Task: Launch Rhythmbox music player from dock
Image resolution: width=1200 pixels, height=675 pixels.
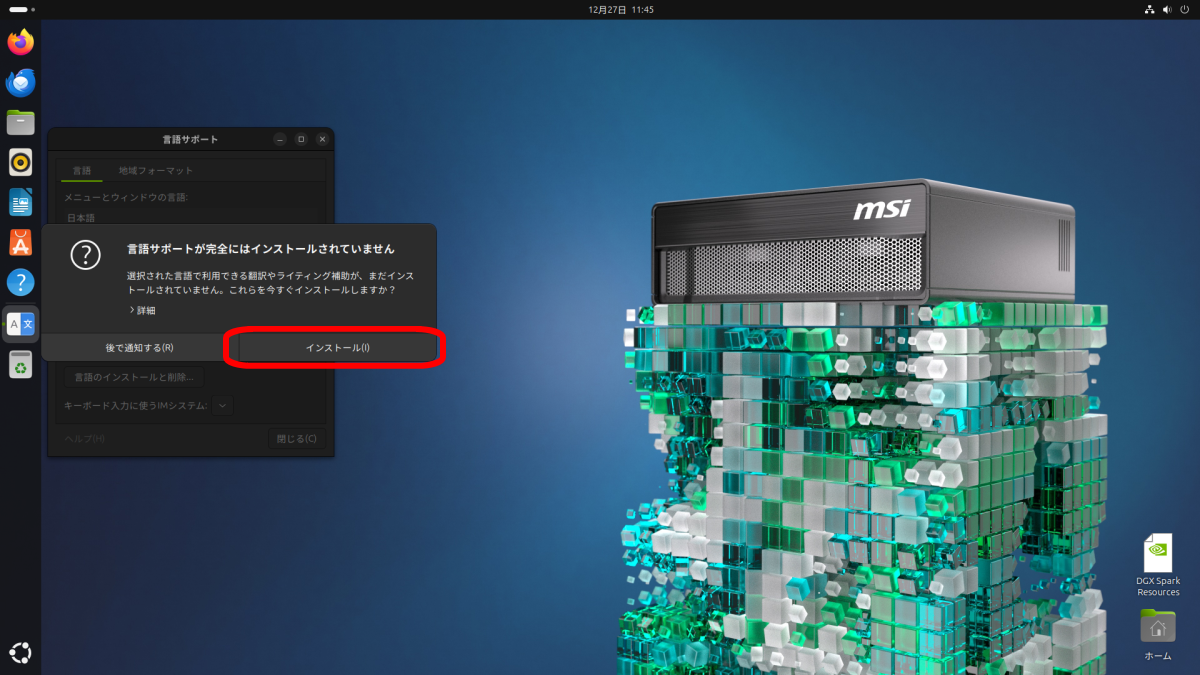Action: 20,162
